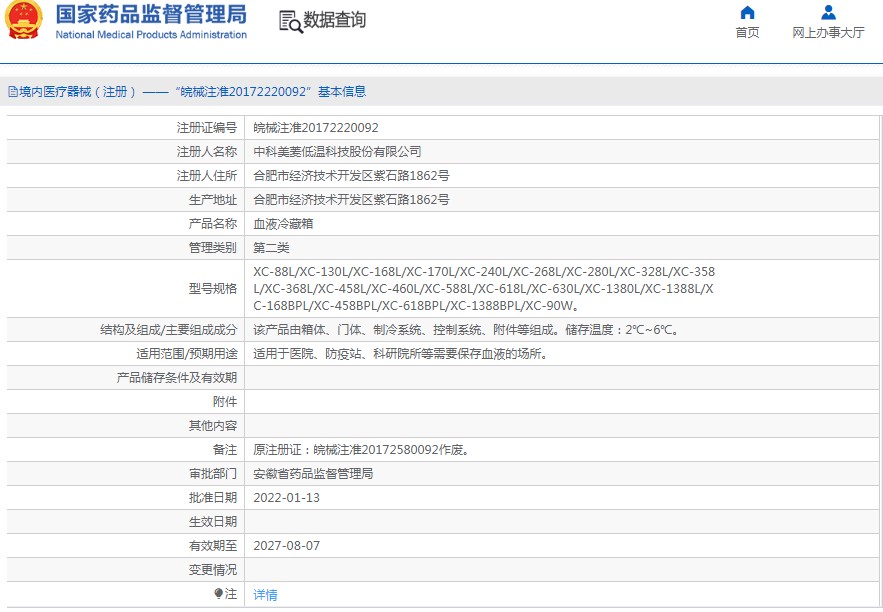Click the model specification list starting XC-88L
883x612 pixels.
pos(484,288)
